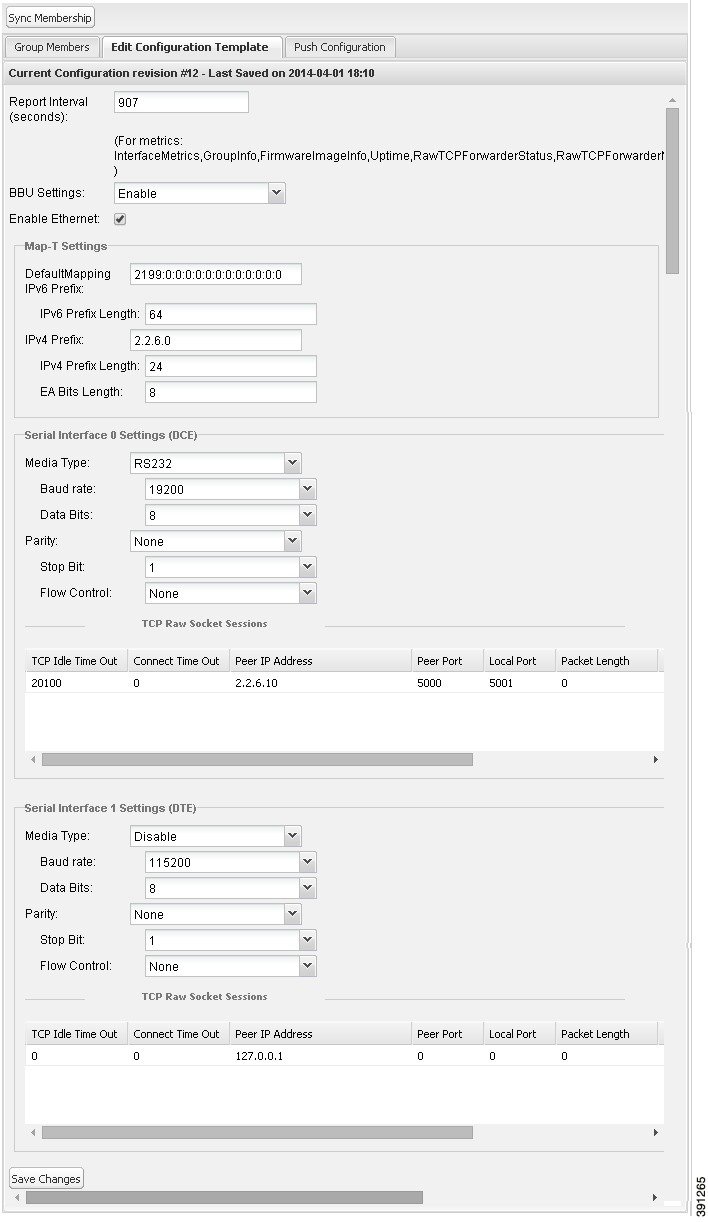This screenshot has width=708, height=1222.
Task: Click the Sync Membership button
Action: click(x=50, y=17)
